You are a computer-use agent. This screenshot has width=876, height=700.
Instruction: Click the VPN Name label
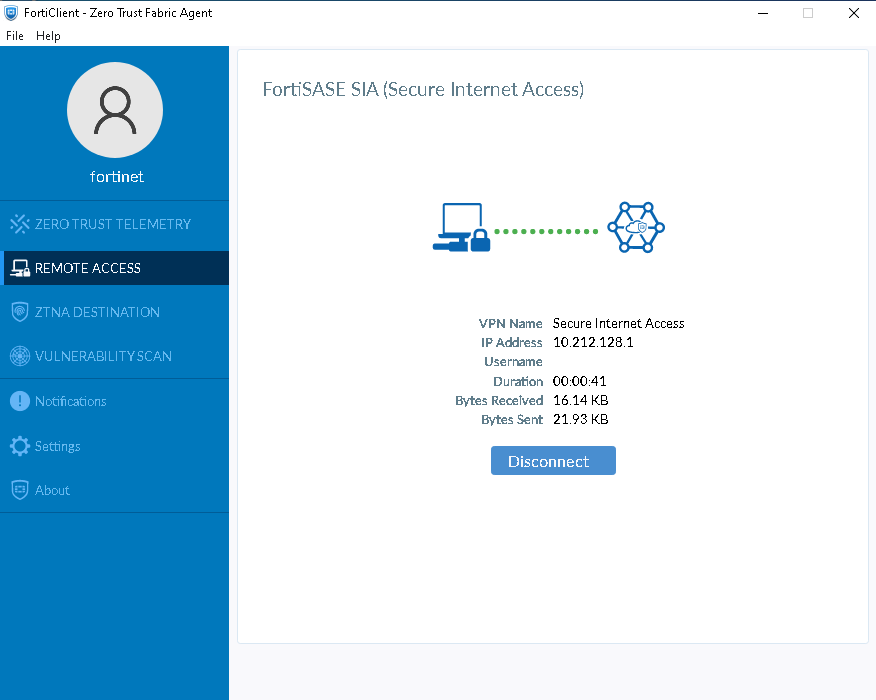(511, 323)
